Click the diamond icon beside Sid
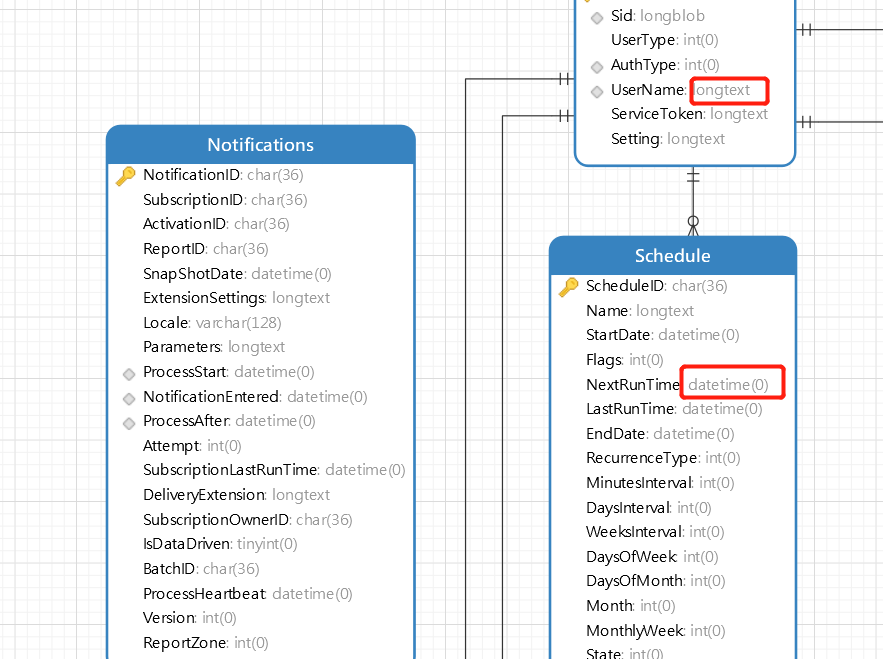The image size is (883, 659). [x=597, y=18]
